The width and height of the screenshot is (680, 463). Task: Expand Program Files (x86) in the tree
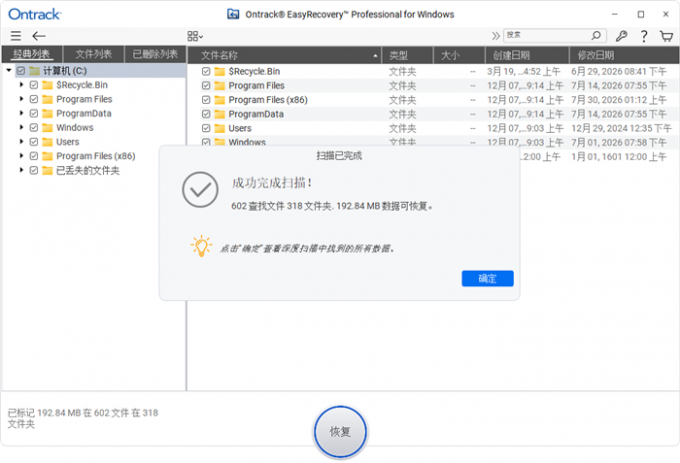pos(21,156)
